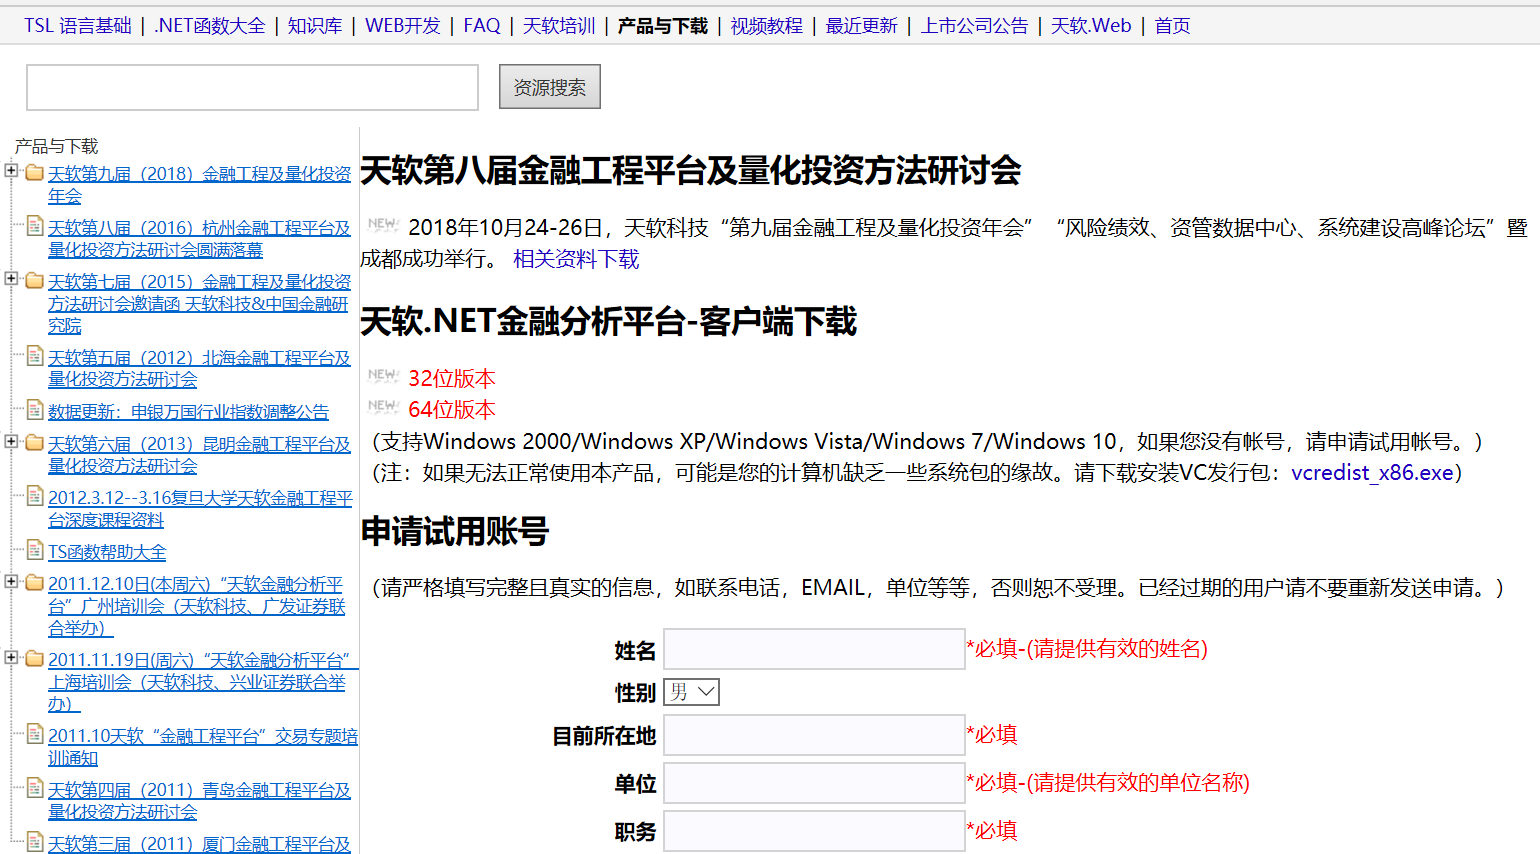Select WEB开发 in the top navigation
This screenshot has height=854, width=1540.
(403, 26)
